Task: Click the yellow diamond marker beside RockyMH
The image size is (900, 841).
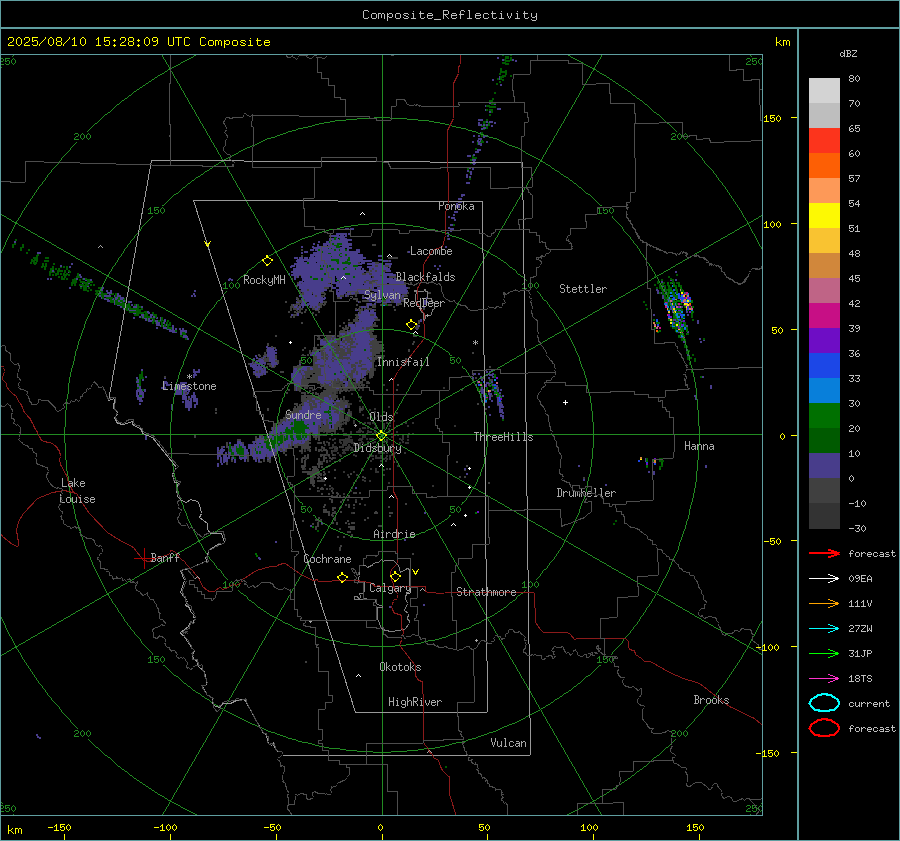Action: coord(267,261)
